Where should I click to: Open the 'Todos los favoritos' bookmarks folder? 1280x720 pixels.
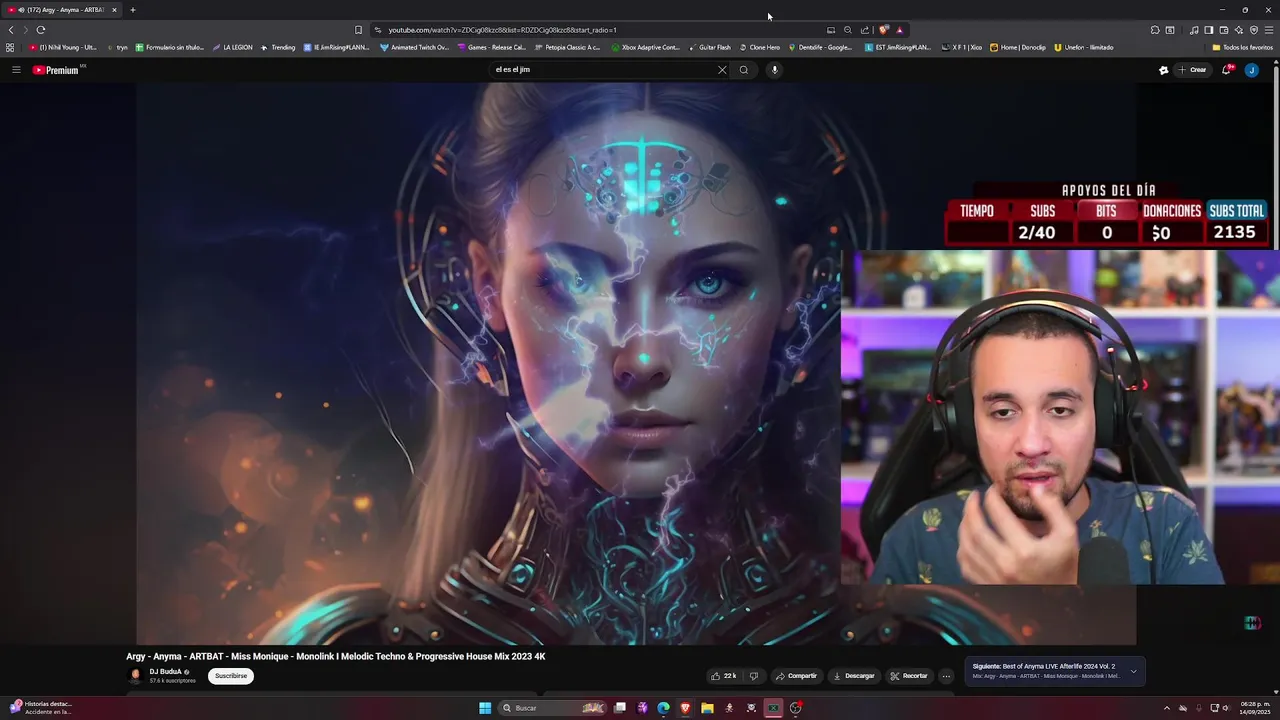point(1242,47)
